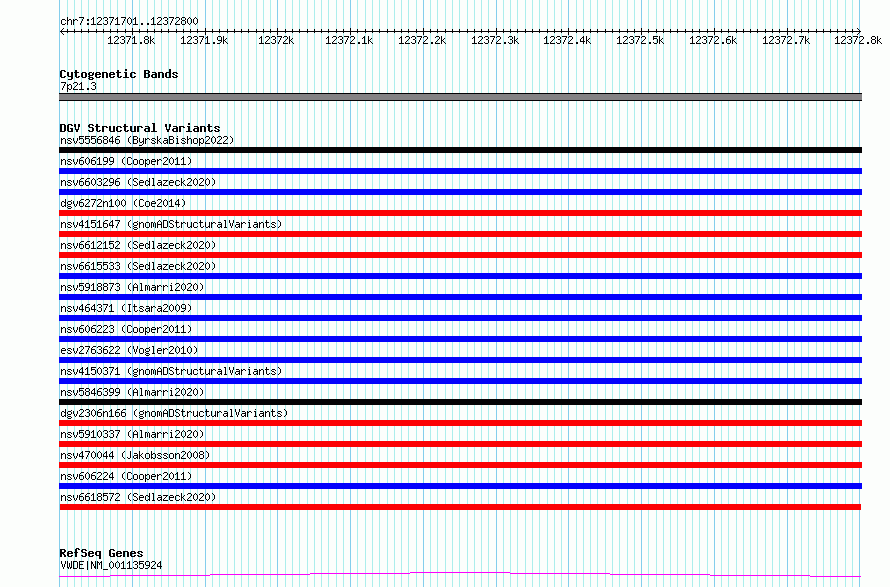The width and height of the screenshot is (890, 587).
Task: Select the red dgv2306n166 variant bar
Action: (460, 423)
